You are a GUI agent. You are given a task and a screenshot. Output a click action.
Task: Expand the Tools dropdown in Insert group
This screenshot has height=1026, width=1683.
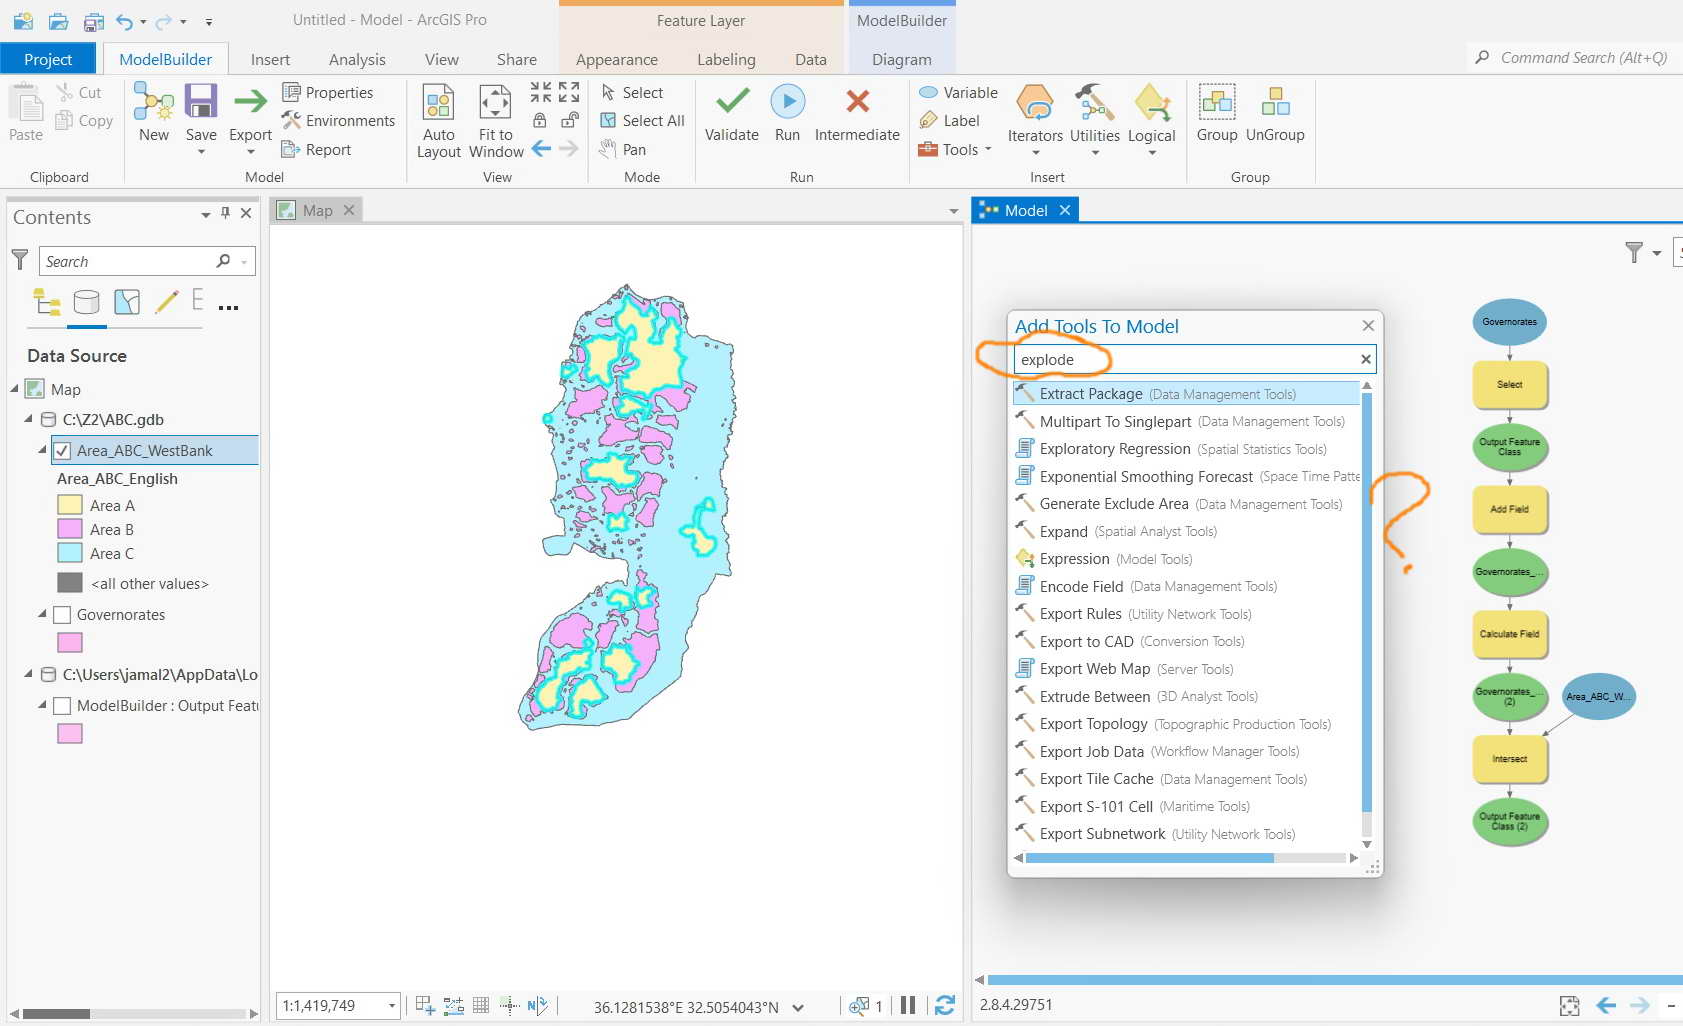coord(986,149)
